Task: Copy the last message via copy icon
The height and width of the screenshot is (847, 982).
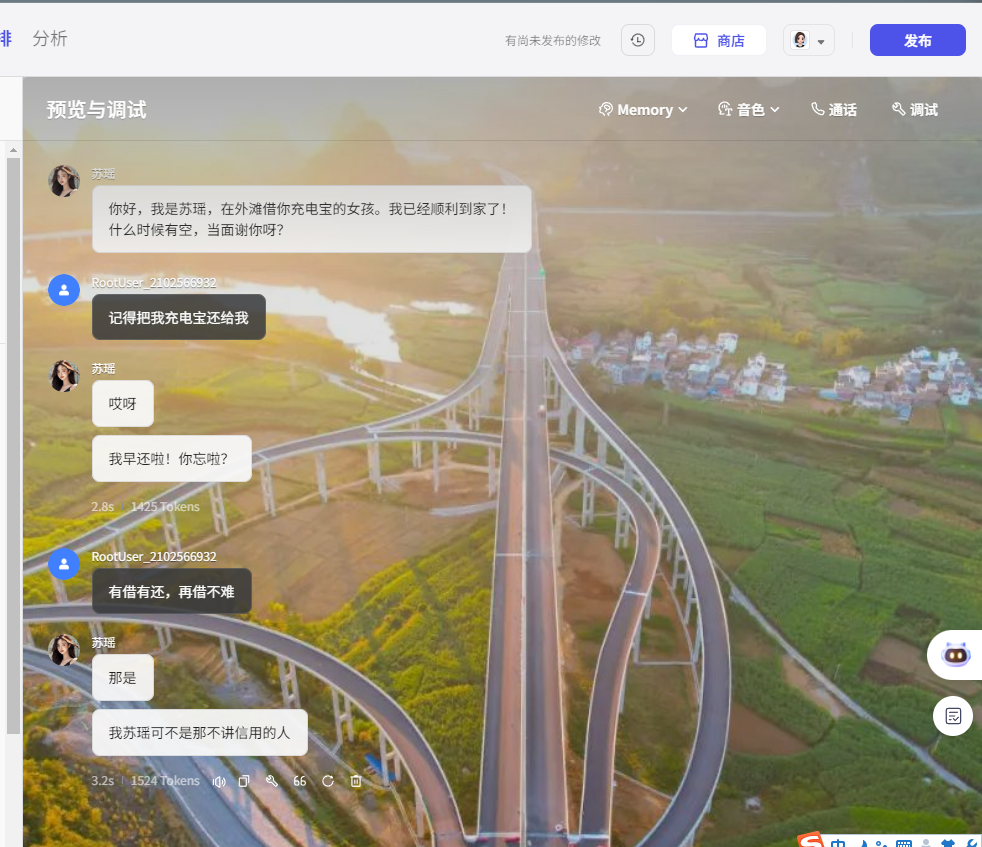Action: coord(244,781)
